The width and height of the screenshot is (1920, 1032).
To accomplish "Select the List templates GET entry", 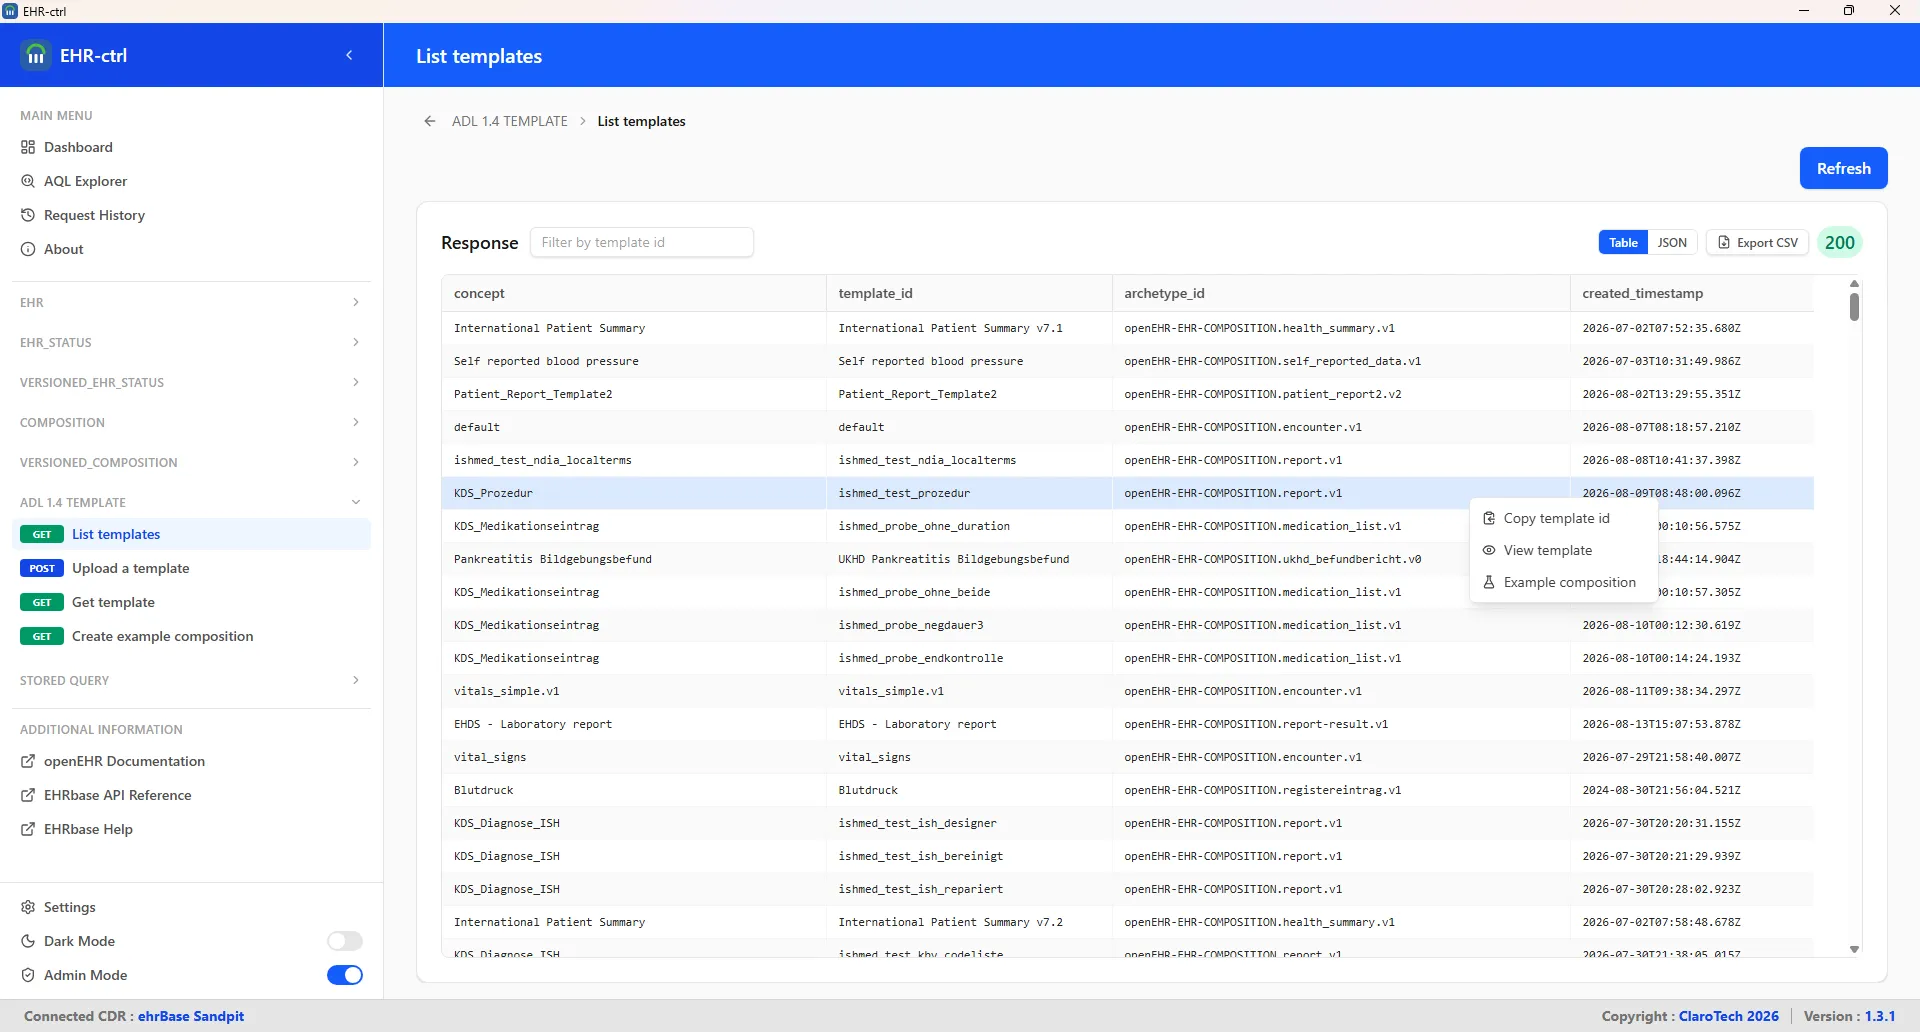I will pos(191,534).
